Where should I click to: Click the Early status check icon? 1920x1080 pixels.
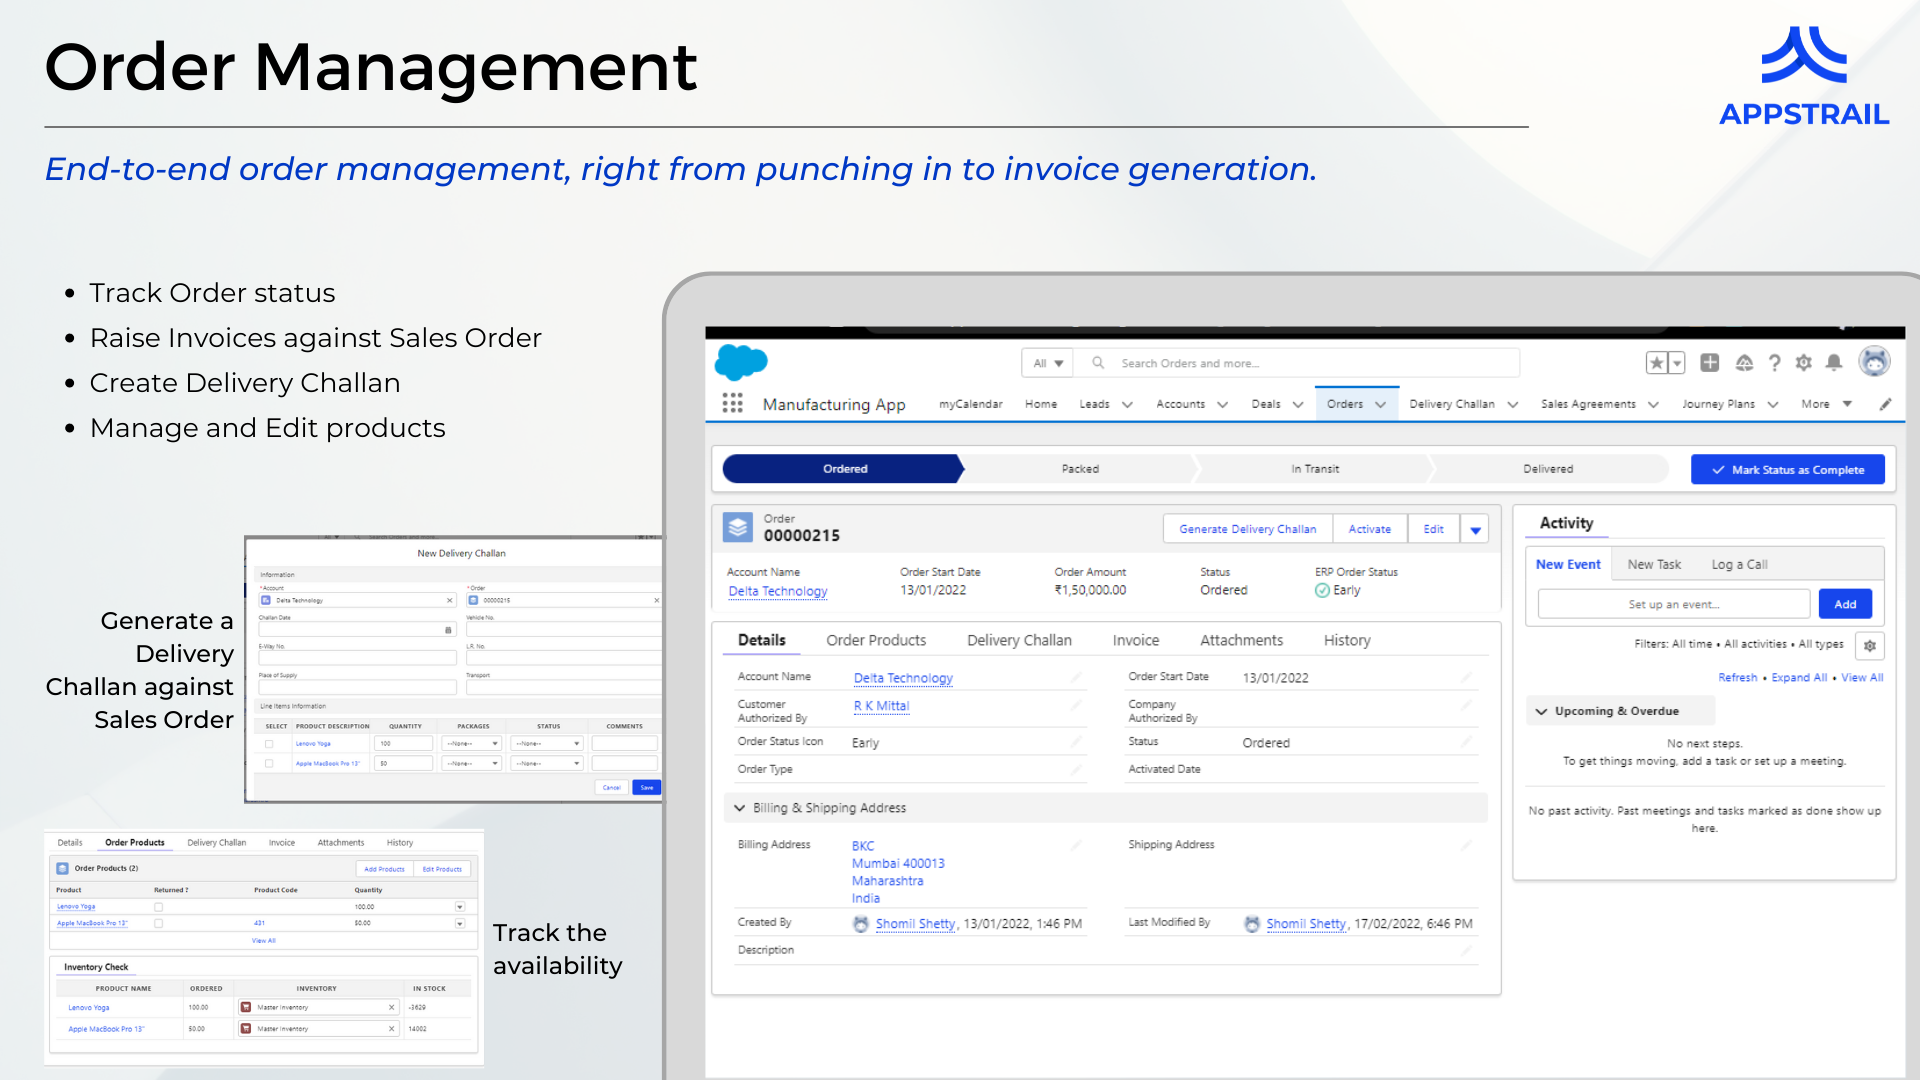click(1322, 591)
